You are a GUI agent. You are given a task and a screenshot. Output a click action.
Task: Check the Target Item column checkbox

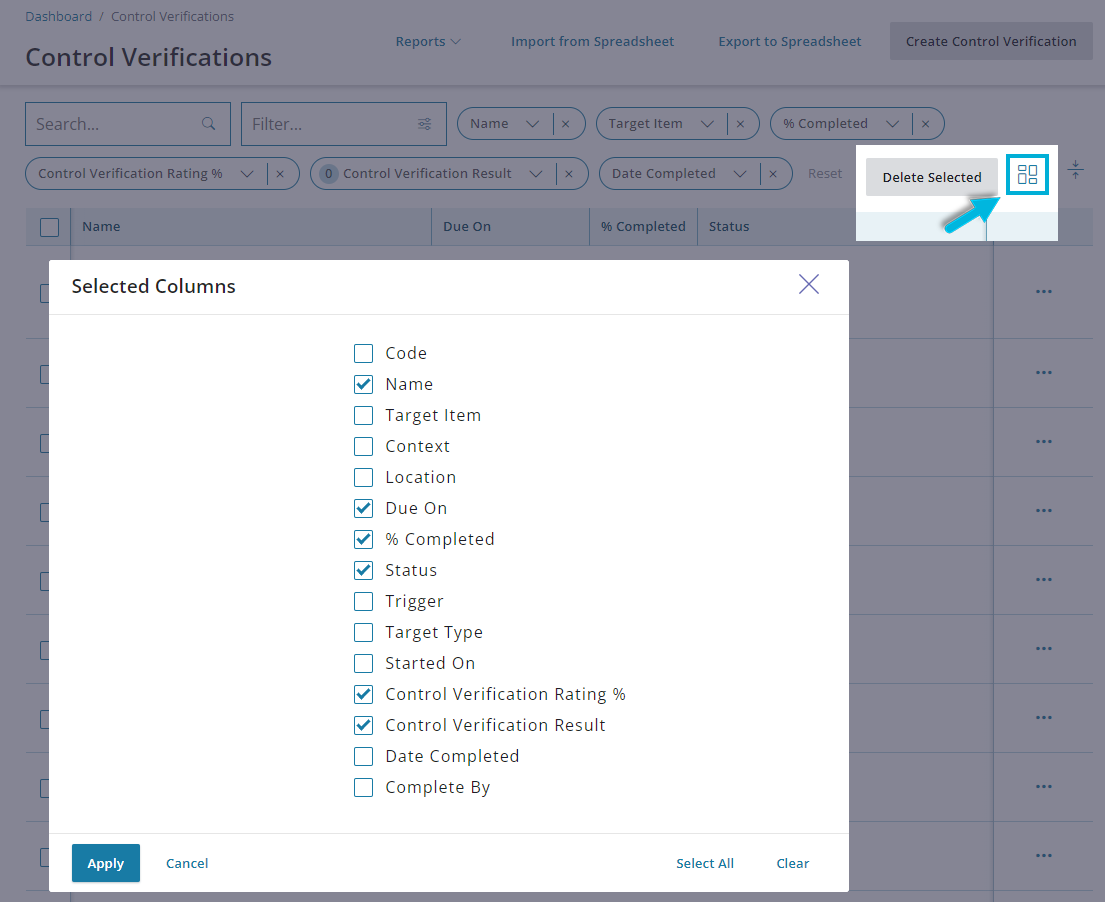(x=363, y=415)
